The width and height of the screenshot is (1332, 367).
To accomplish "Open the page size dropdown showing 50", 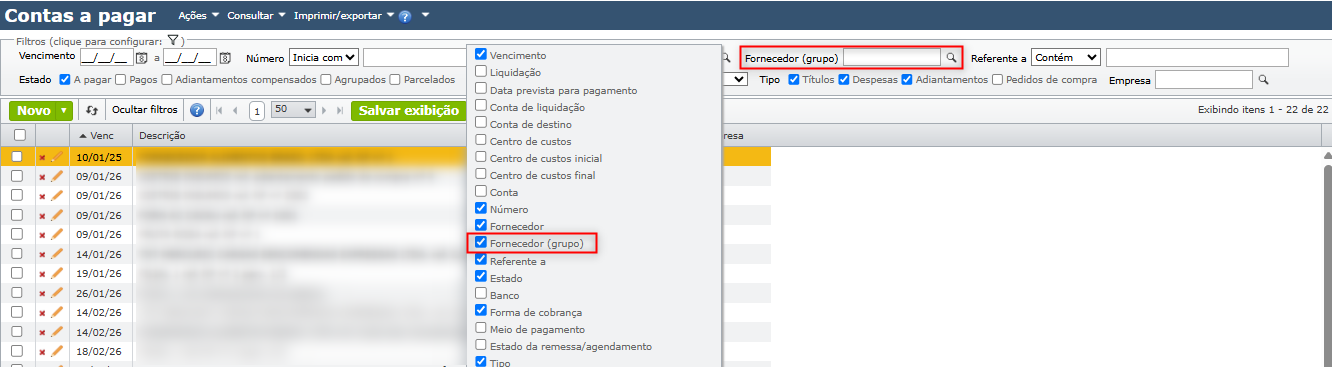I will [x=294, y=110].
